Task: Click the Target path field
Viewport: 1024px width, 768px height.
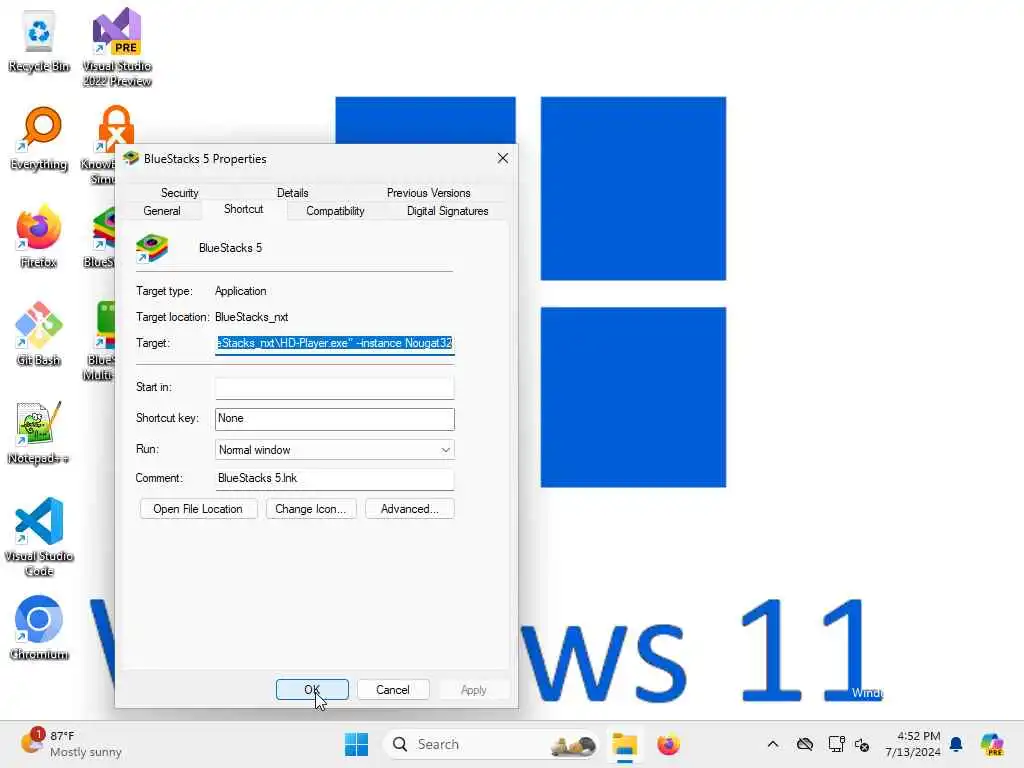Action: (x=334, y=344)
